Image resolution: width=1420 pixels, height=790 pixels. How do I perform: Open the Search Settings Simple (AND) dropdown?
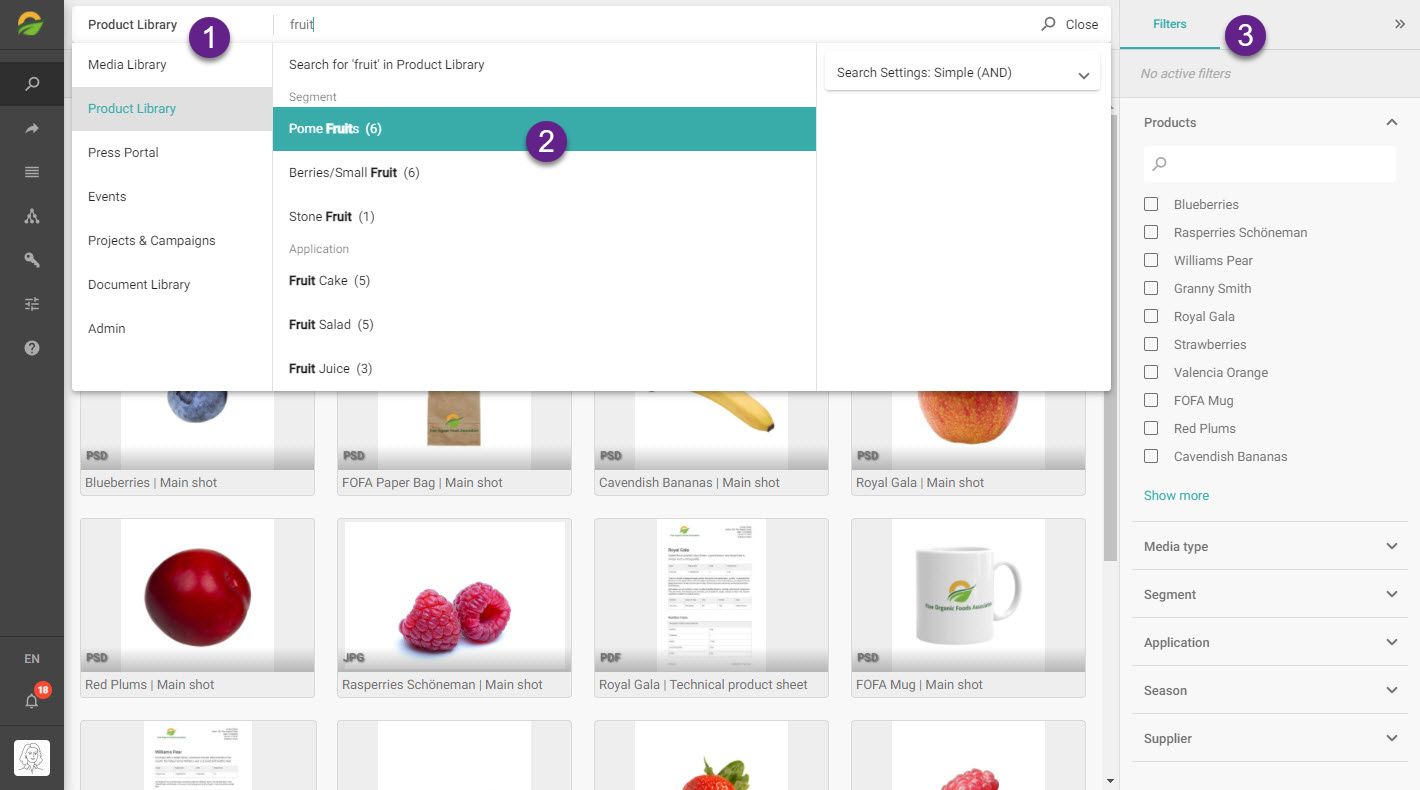(962, 73)
